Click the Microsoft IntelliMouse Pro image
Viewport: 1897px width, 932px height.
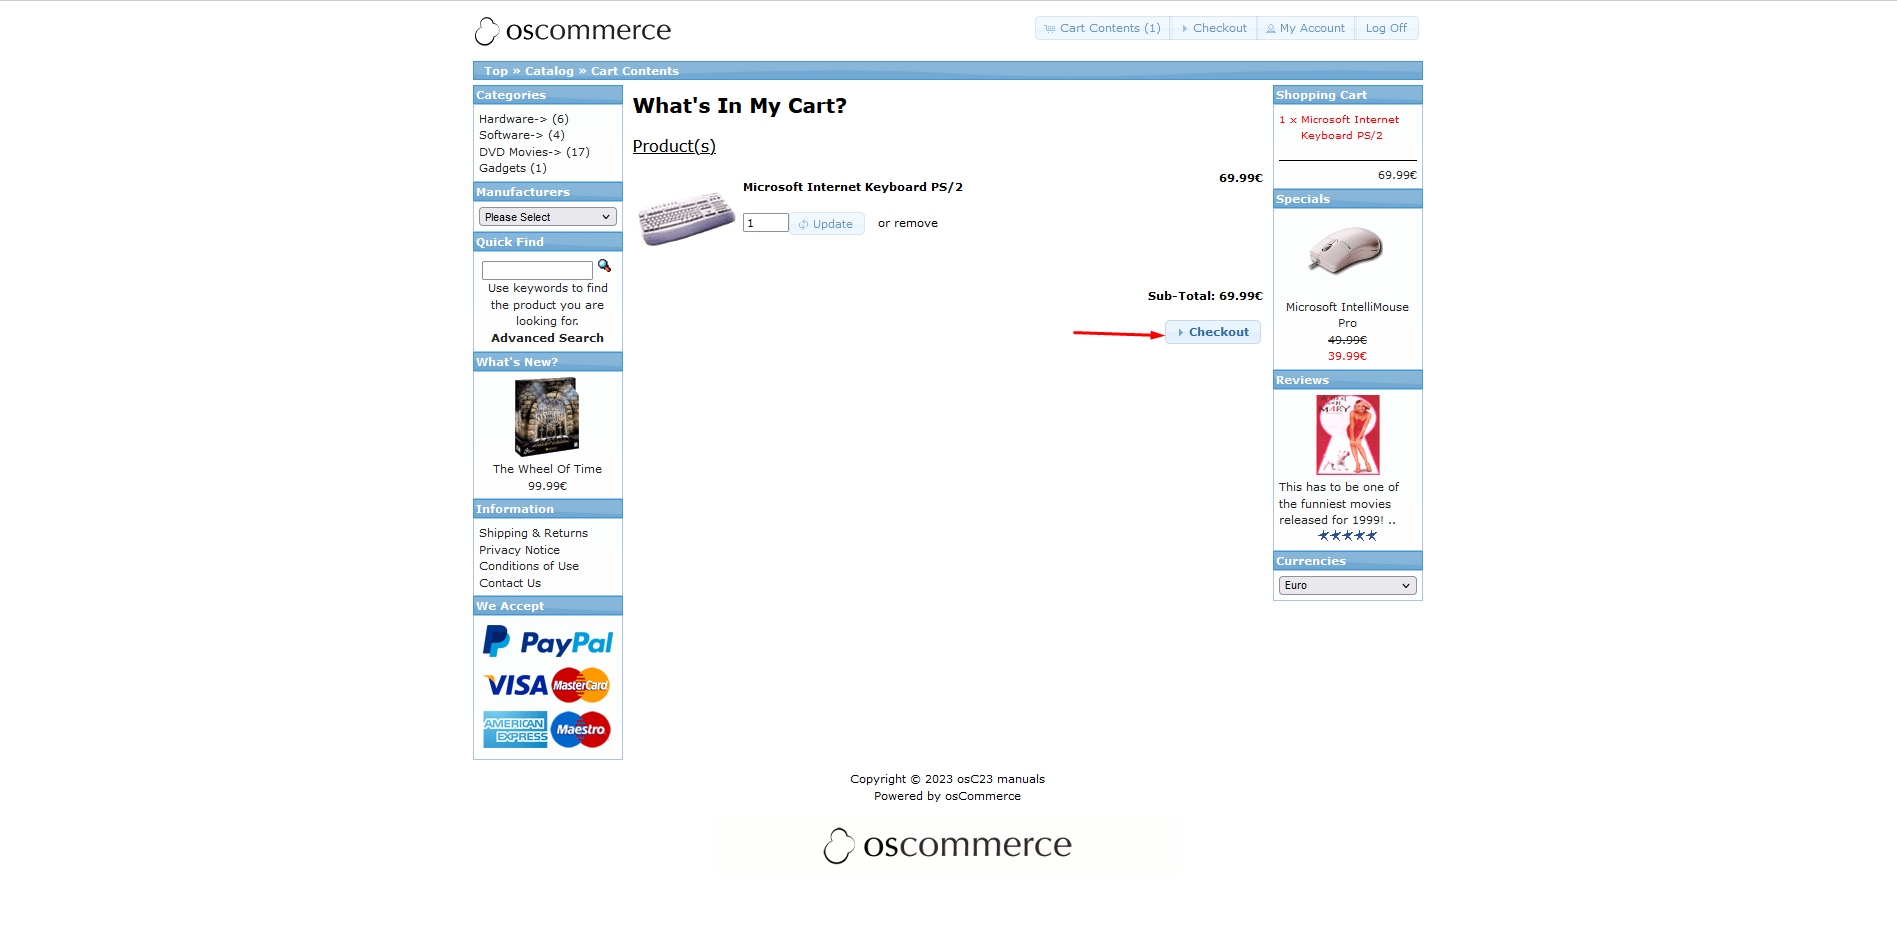click(x=1346, y=250)
